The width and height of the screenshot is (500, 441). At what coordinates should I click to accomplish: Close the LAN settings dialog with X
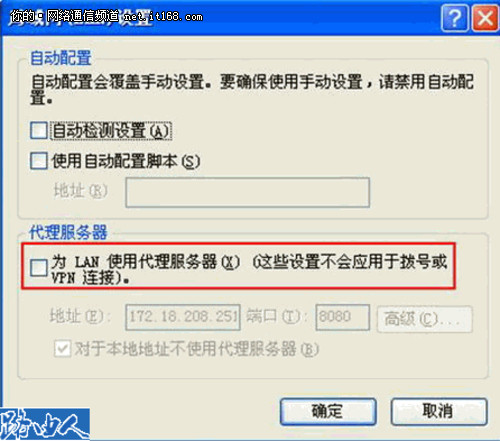click(x=485, y=18)
